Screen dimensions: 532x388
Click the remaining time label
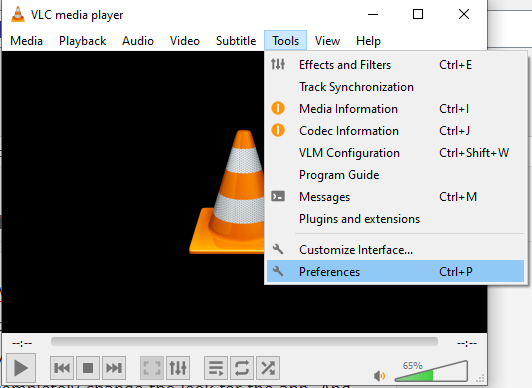(x=467, y=343)
